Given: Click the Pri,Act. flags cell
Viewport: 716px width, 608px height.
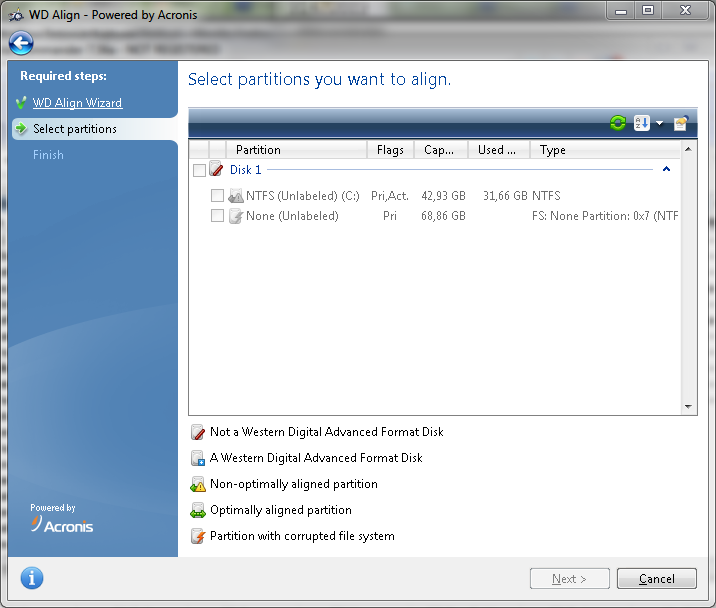Looking at the screenshot, I should [390, 196].
